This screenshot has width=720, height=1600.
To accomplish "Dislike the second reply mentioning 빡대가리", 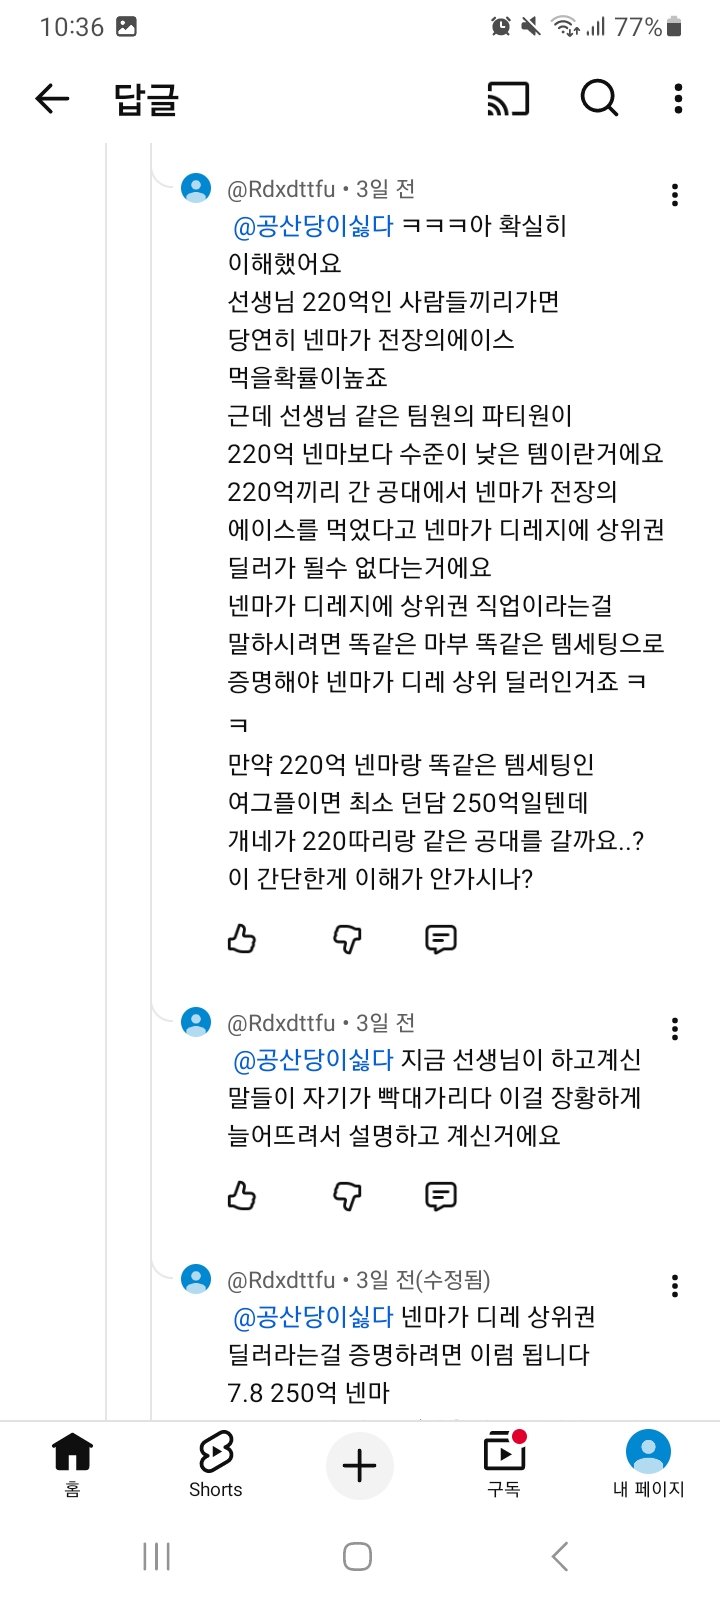I will tap(346, 1196).
